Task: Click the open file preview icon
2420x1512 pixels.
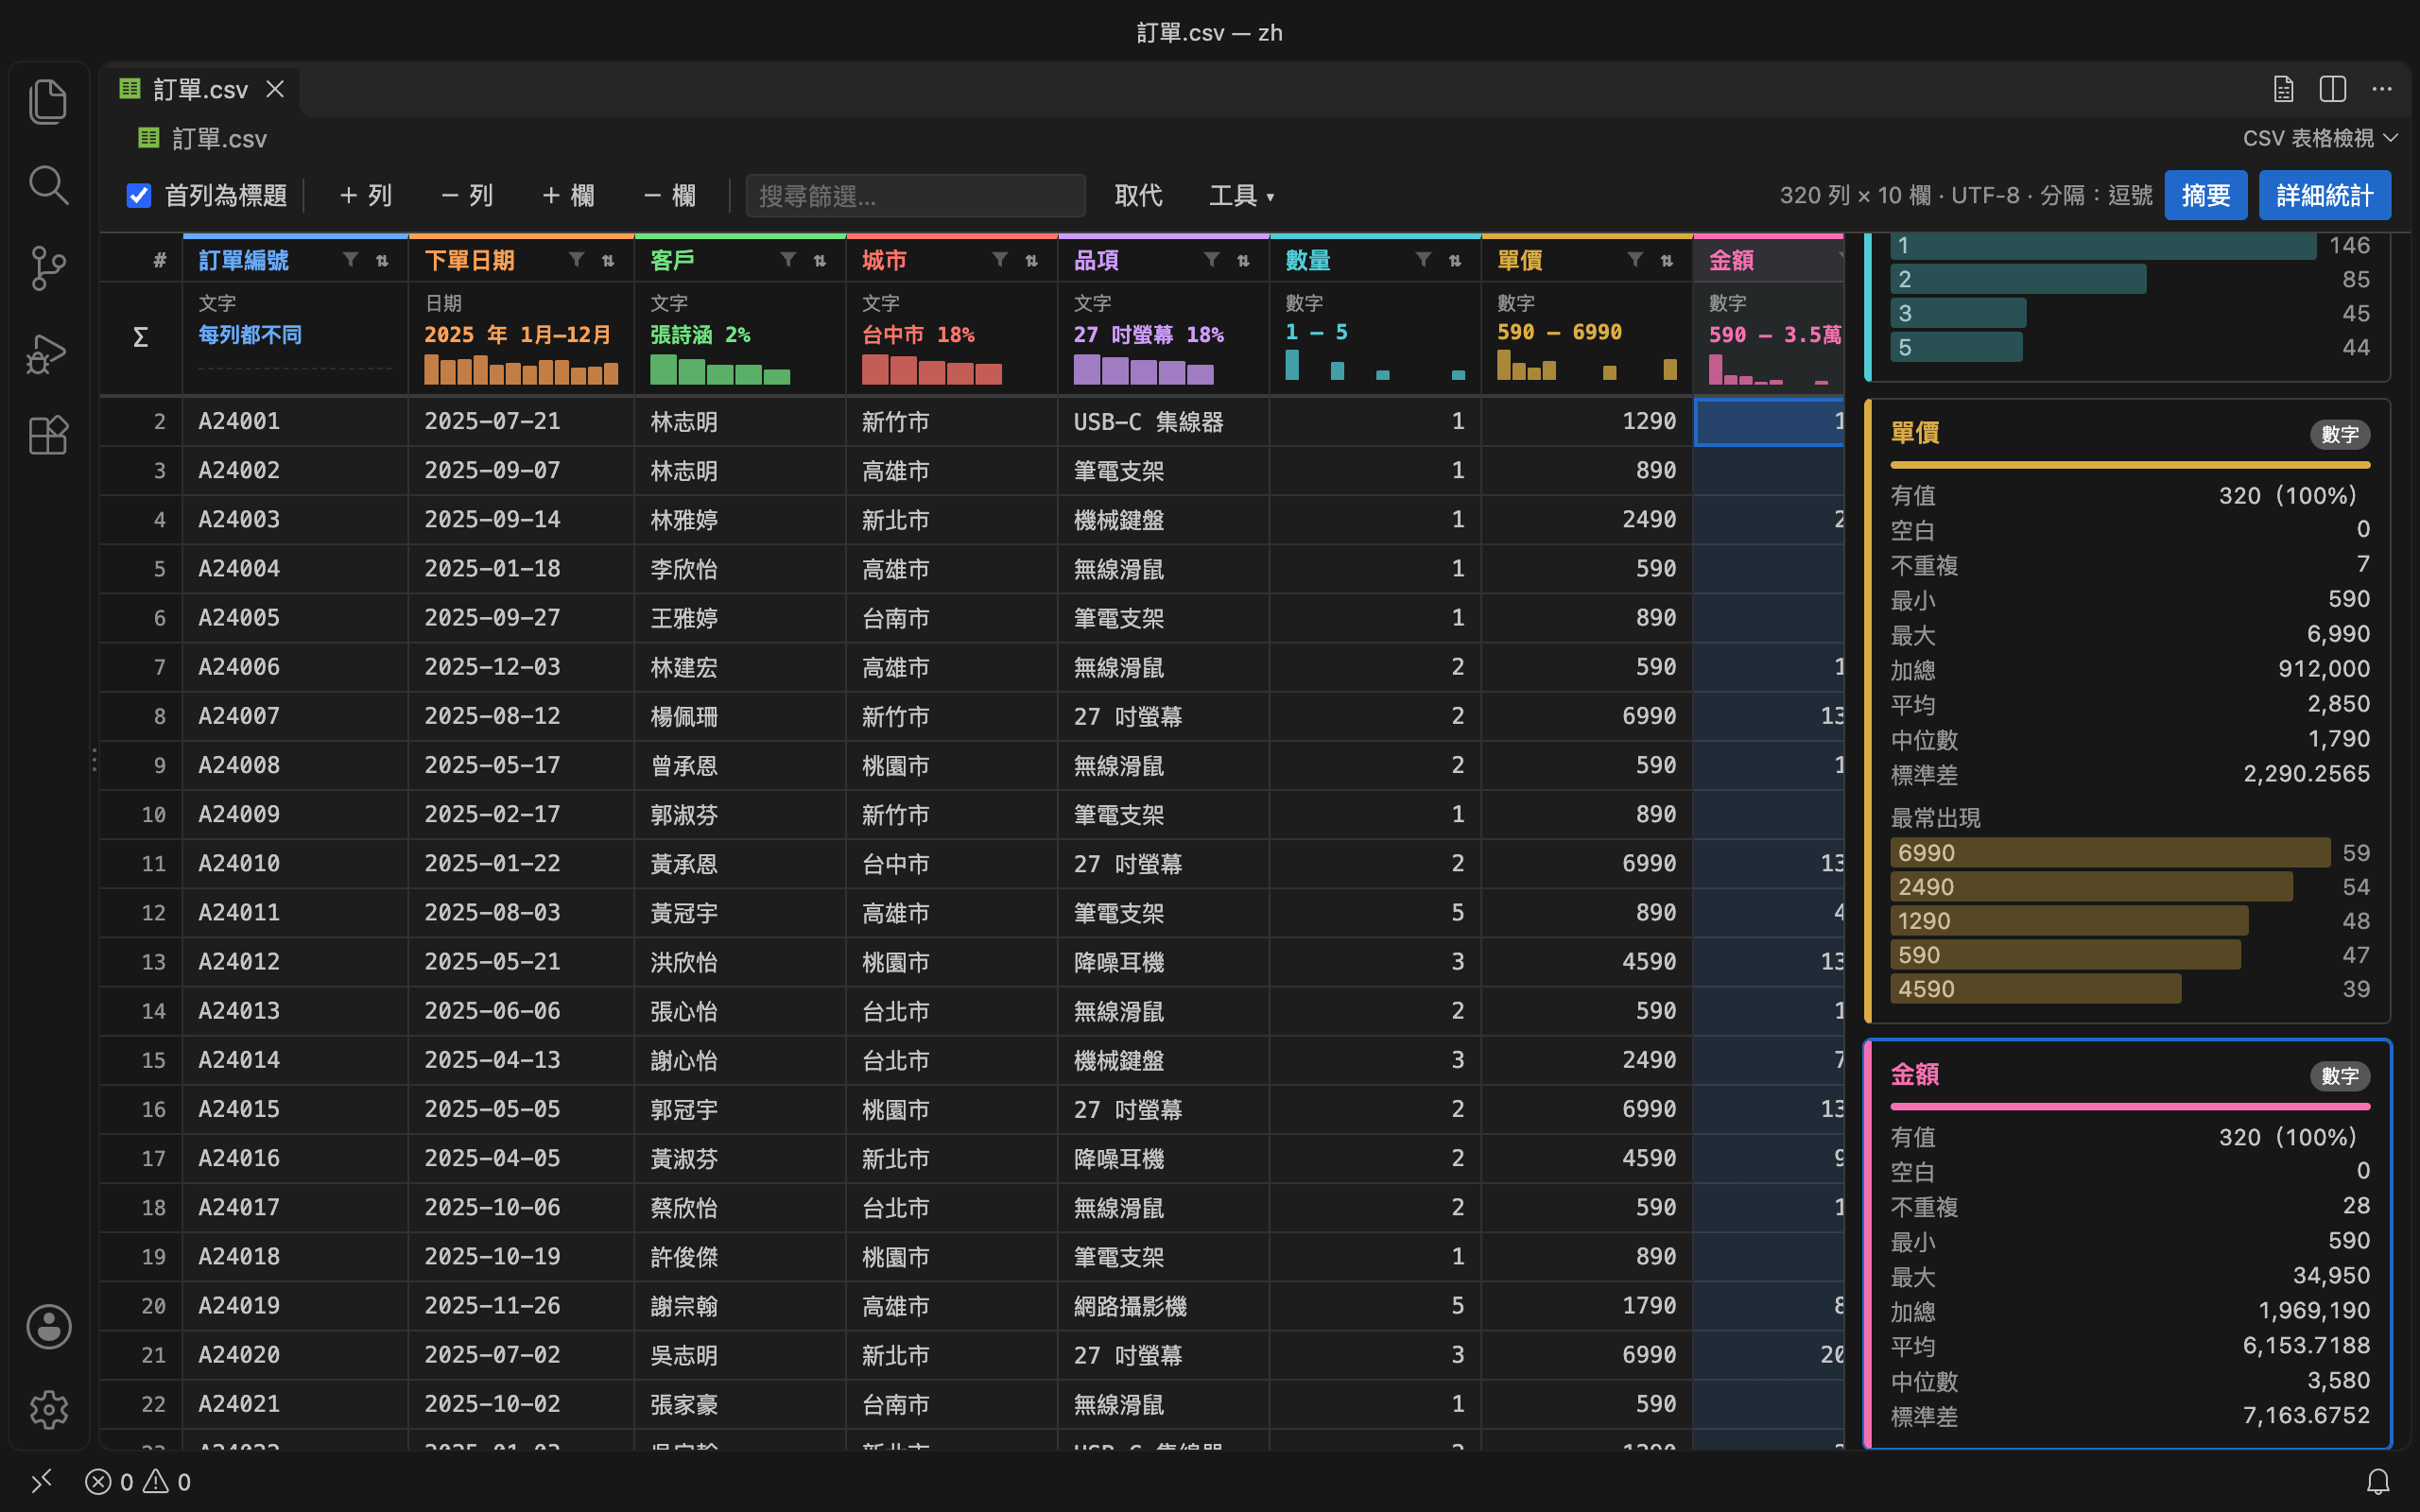Action: point(2283,89)
